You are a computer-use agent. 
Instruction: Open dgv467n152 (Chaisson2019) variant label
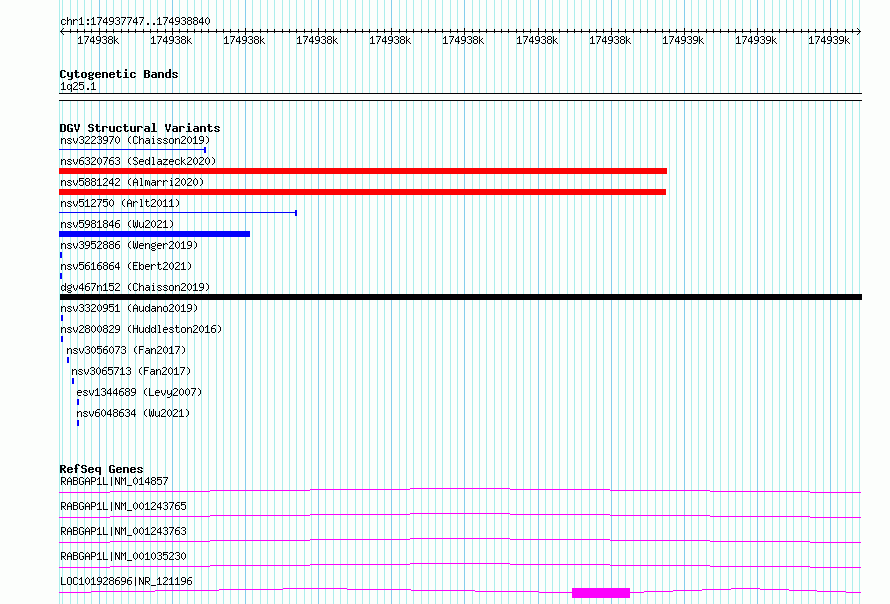click(x=135, y=287)
